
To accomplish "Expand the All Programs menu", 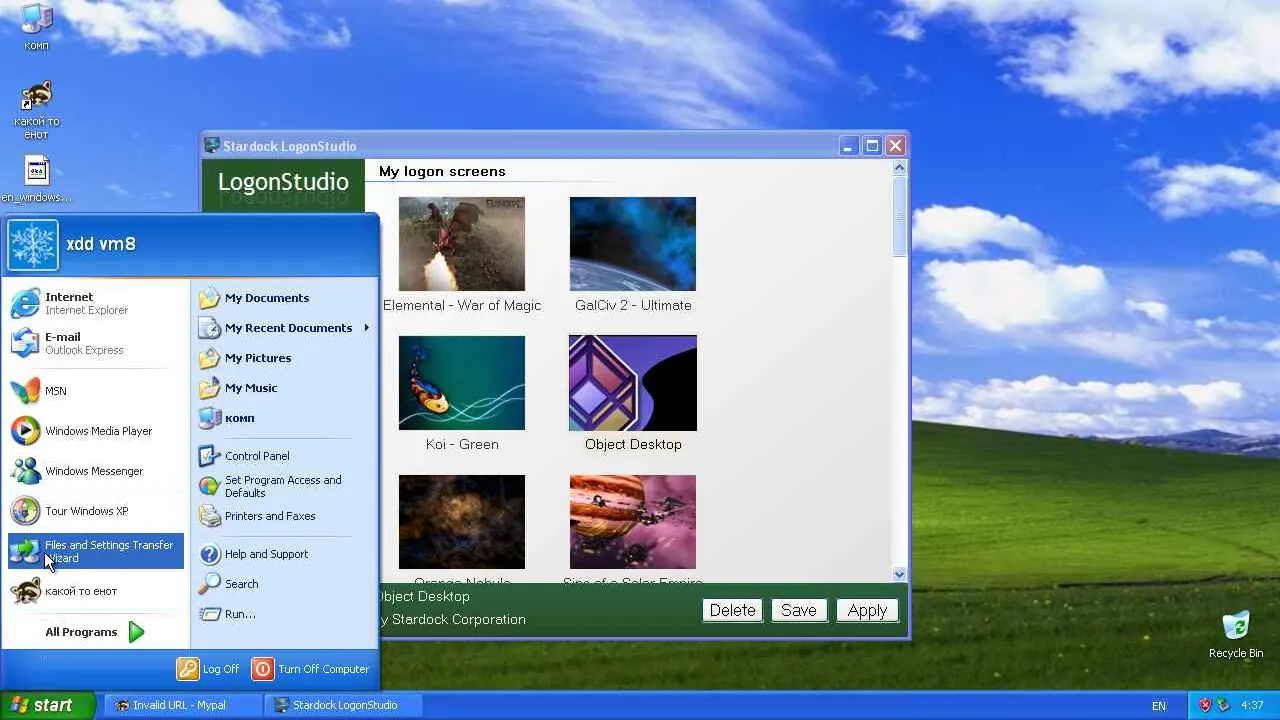I will tap(96, 632).
